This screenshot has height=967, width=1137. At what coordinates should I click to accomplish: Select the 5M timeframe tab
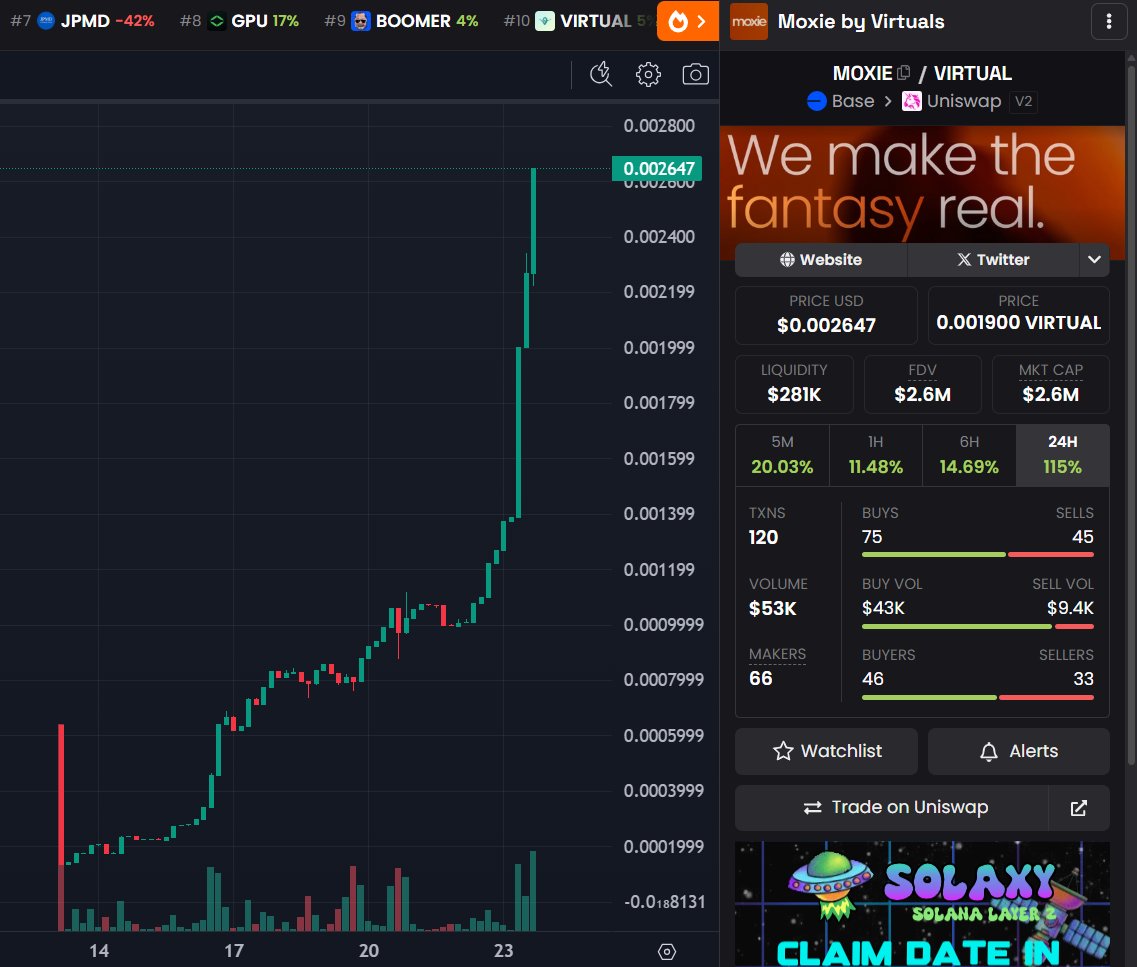pyautogui.click(x=782, y=455)
